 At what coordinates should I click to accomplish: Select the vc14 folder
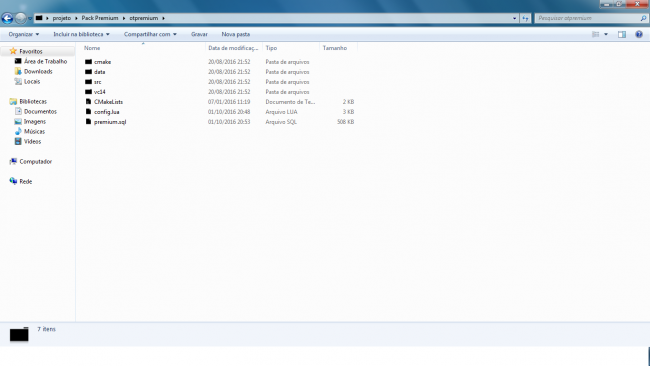(99, 92)
